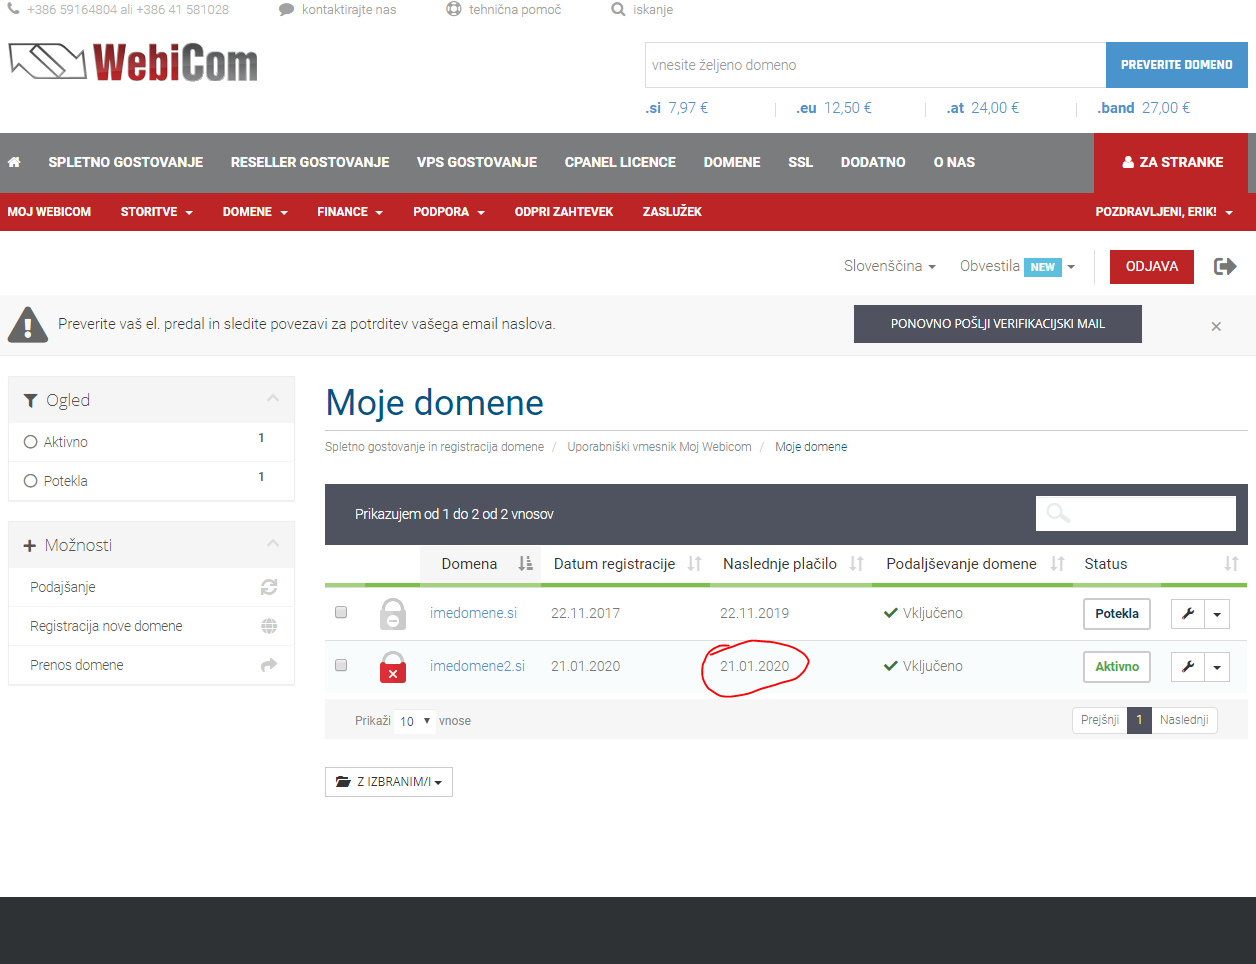
Task: Click the Zaslužek menu item
Action: [672, 212]
